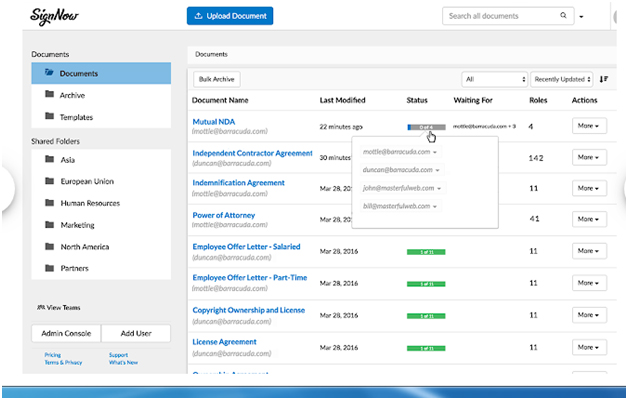The height and width of the screenshot is (400, 628).
Task: Open the Marketing shared folder
Action: 101,225
